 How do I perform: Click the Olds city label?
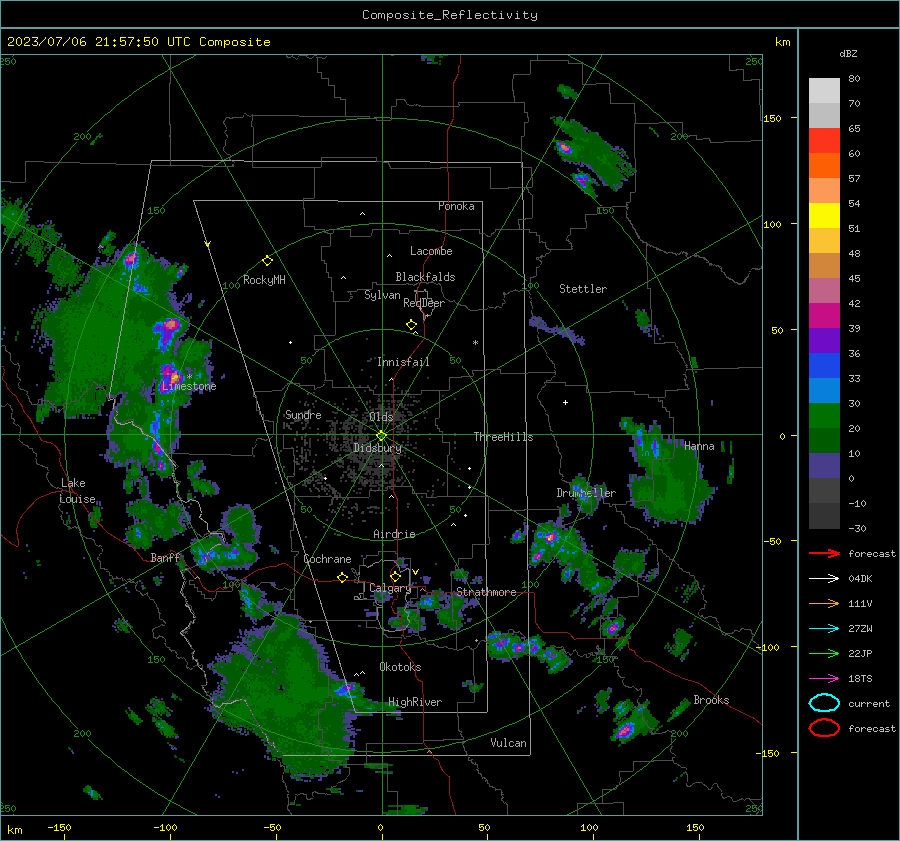381,417
